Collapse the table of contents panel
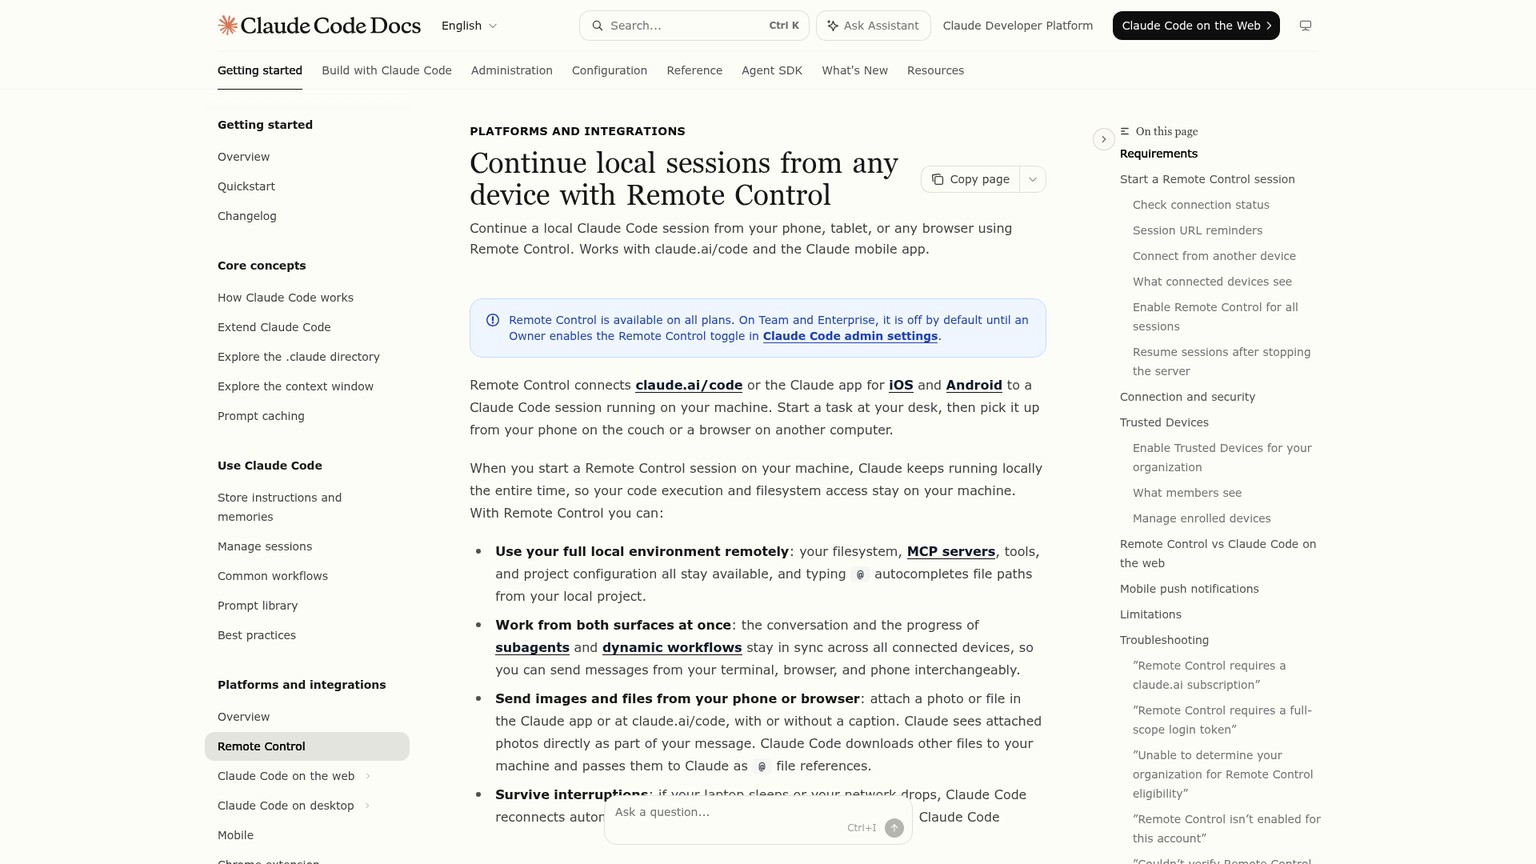1536x864 pixels. point(1104,139)
